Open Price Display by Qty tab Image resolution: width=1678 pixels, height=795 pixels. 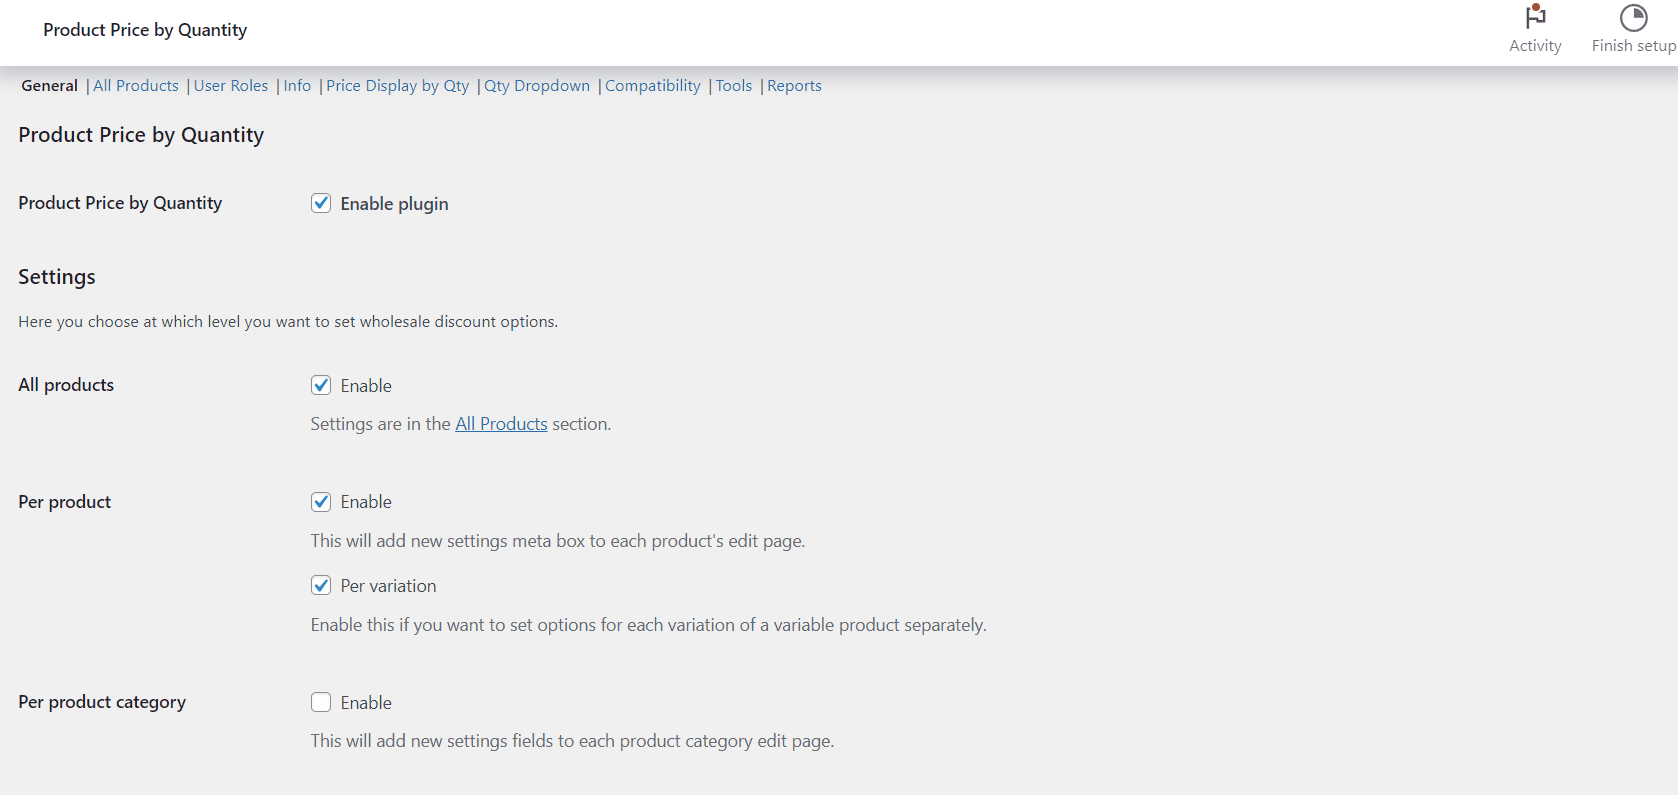point(397,86)
